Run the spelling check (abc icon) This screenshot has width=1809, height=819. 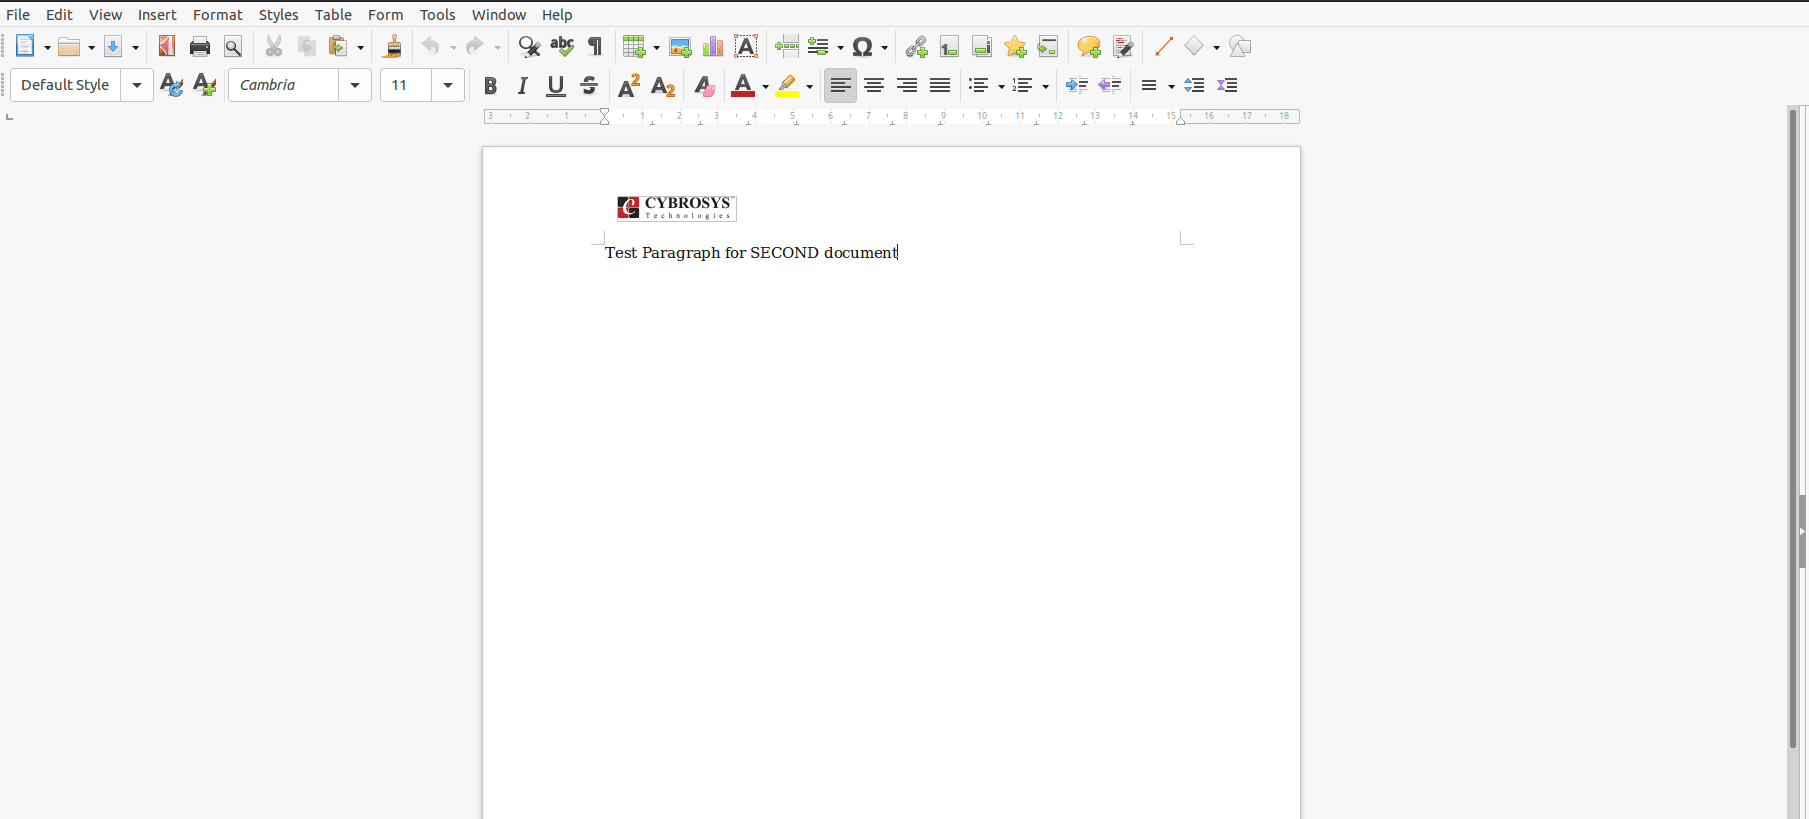(562, 46)
